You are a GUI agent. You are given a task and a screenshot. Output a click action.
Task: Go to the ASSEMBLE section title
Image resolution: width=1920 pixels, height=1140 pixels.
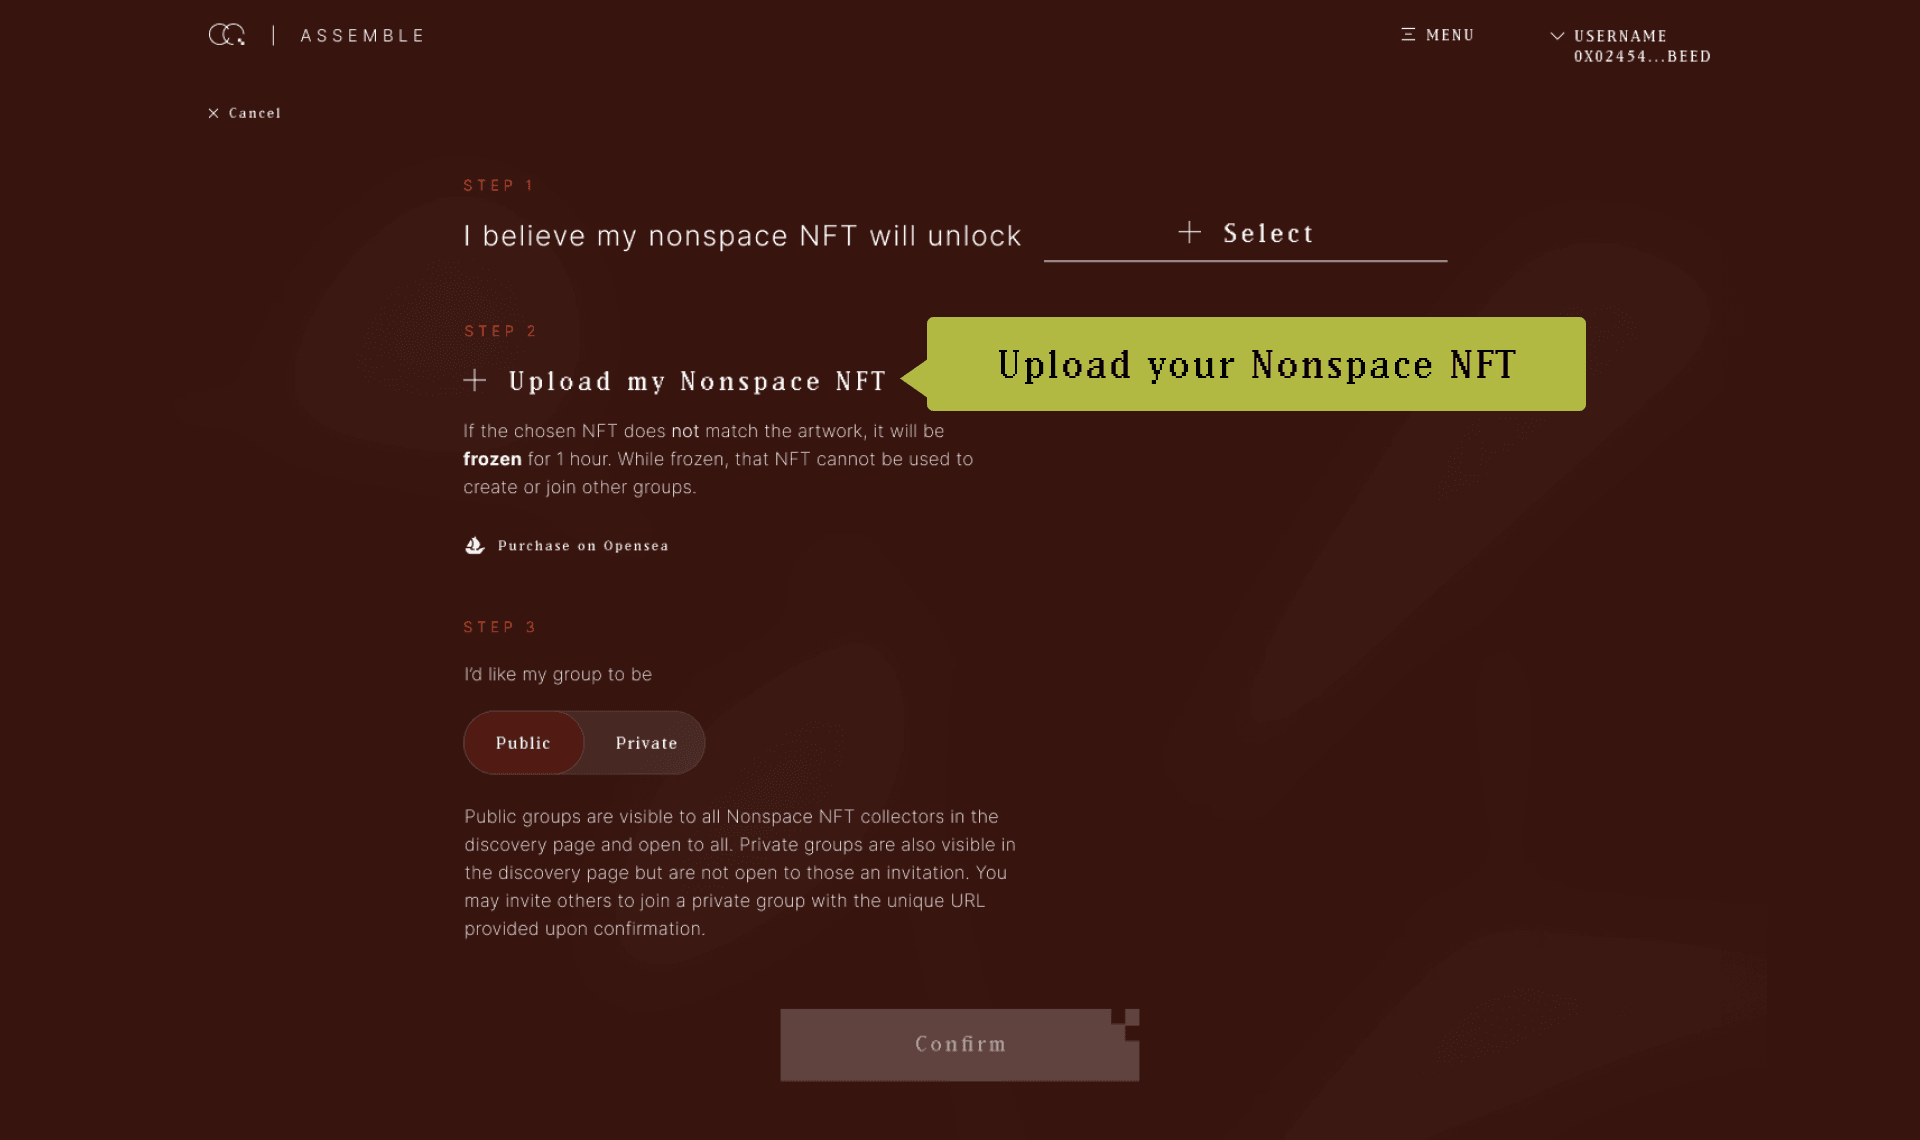[x=363, y=36]
